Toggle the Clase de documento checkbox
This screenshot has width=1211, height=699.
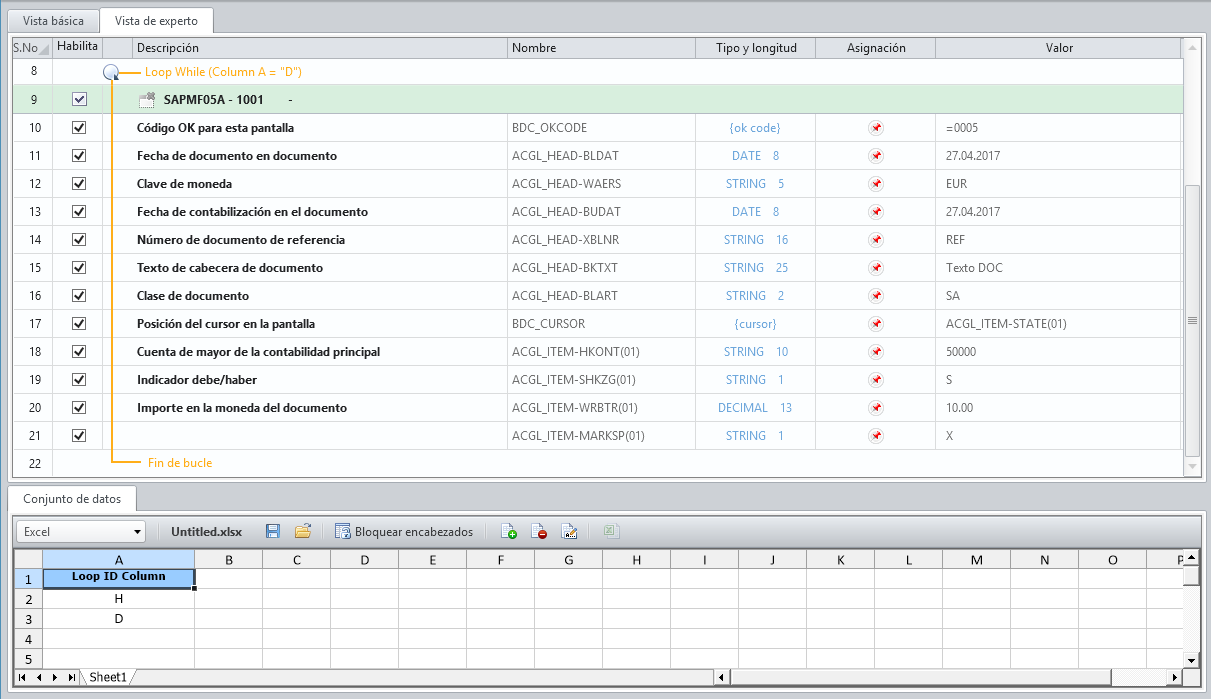pos(79,296)
